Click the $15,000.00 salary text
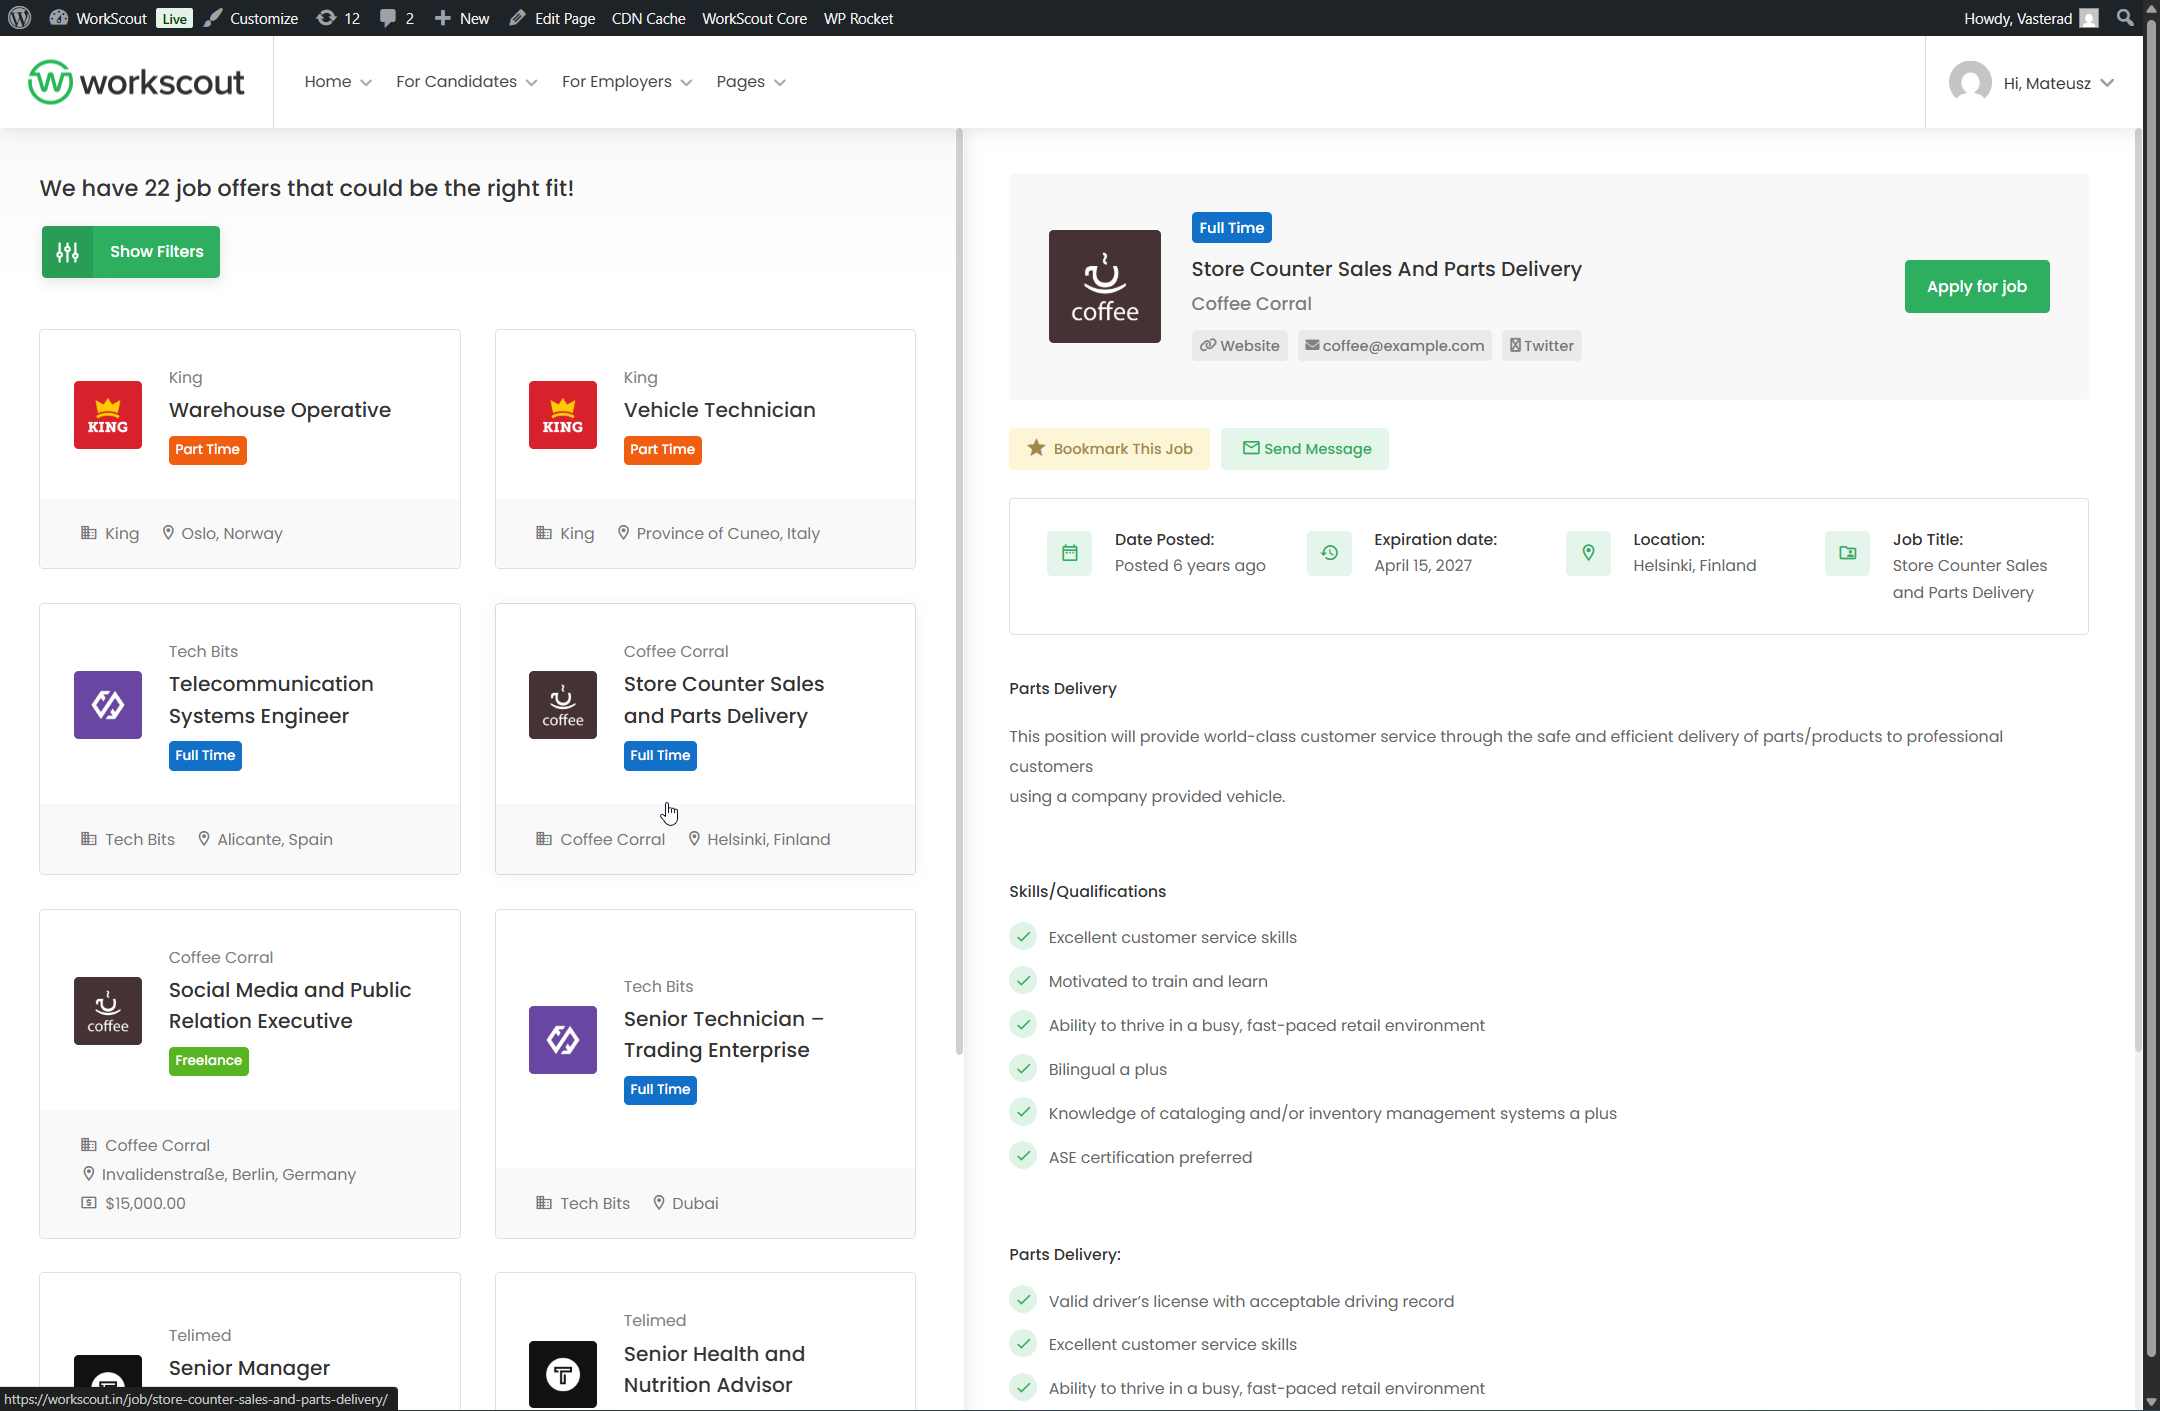 point(145,1204)
